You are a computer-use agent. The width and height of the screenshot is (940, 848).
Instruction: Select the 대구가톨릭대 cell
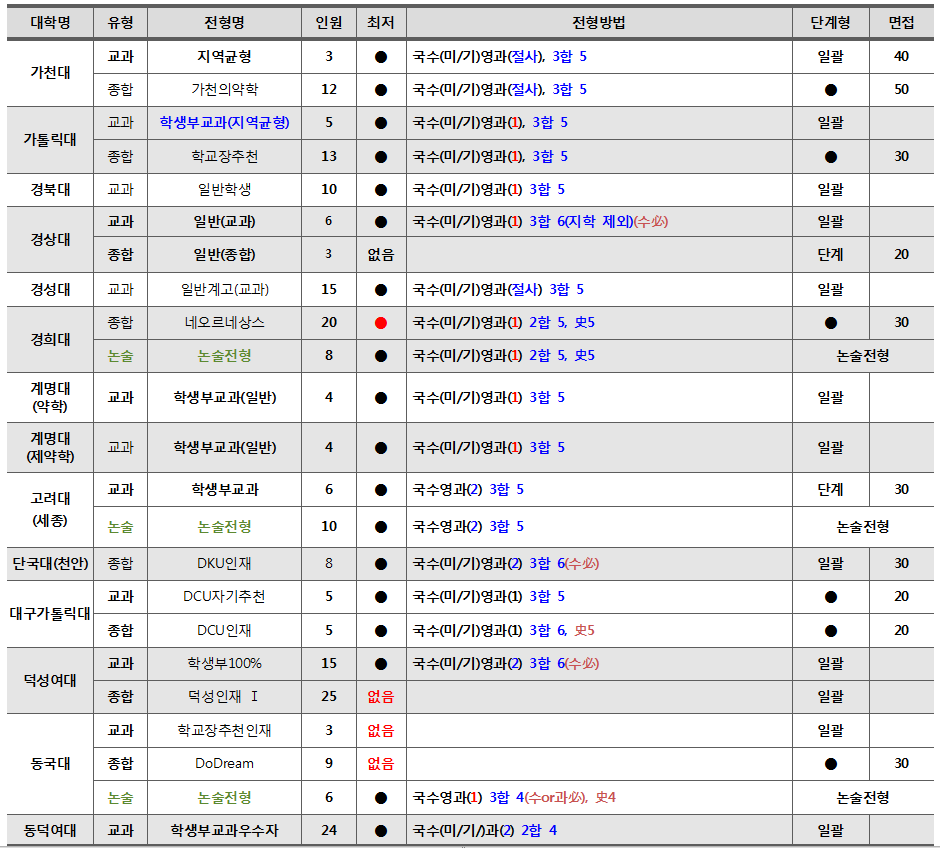point(50,614)
